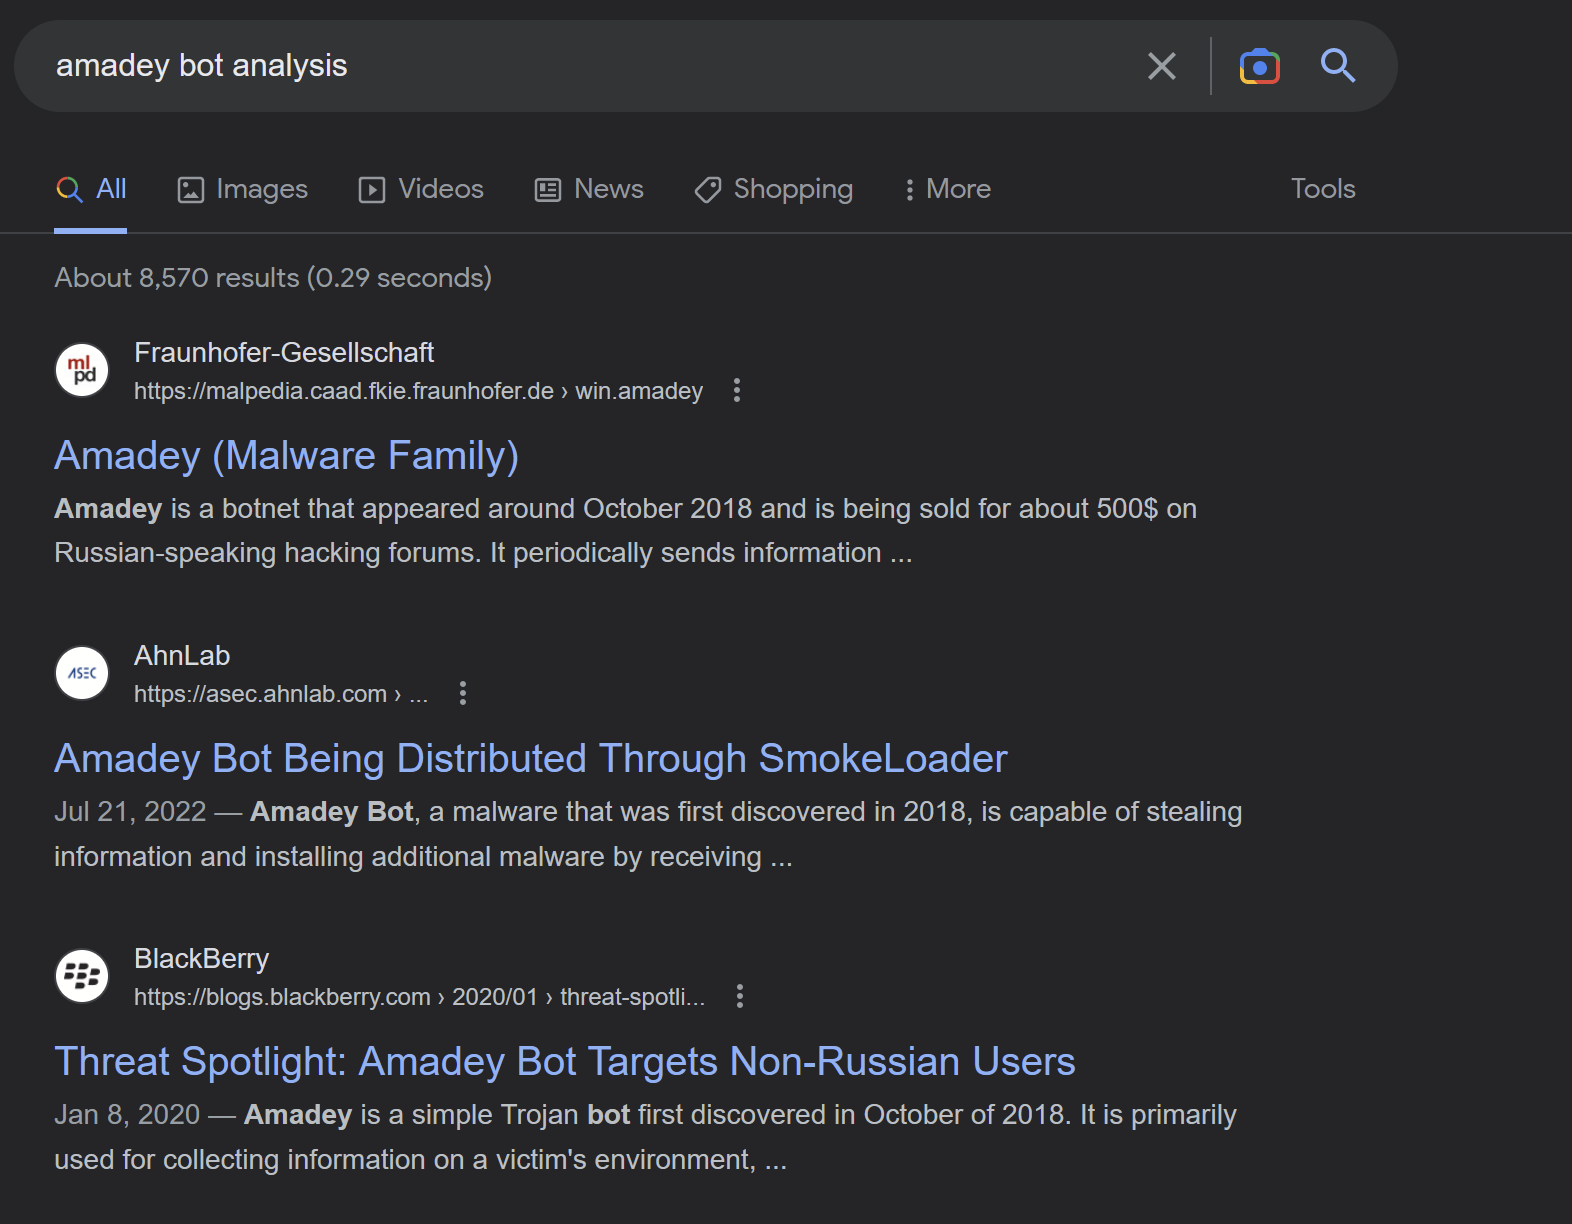Switch to the Images tab
Viewport: 1572px width, 1224px height.
coord(243,189)
